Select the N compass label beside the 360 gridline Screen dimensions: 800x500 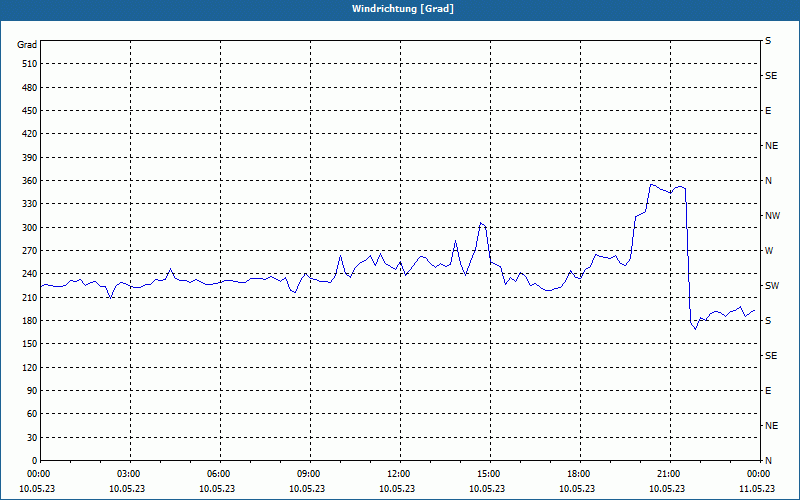768,181
